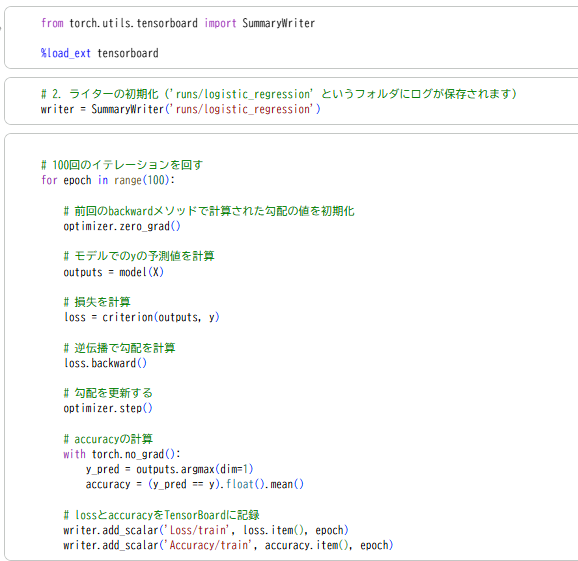Click the '%load_ext tensorboard' line
578x561 pixels.
(x=100, y=53)
